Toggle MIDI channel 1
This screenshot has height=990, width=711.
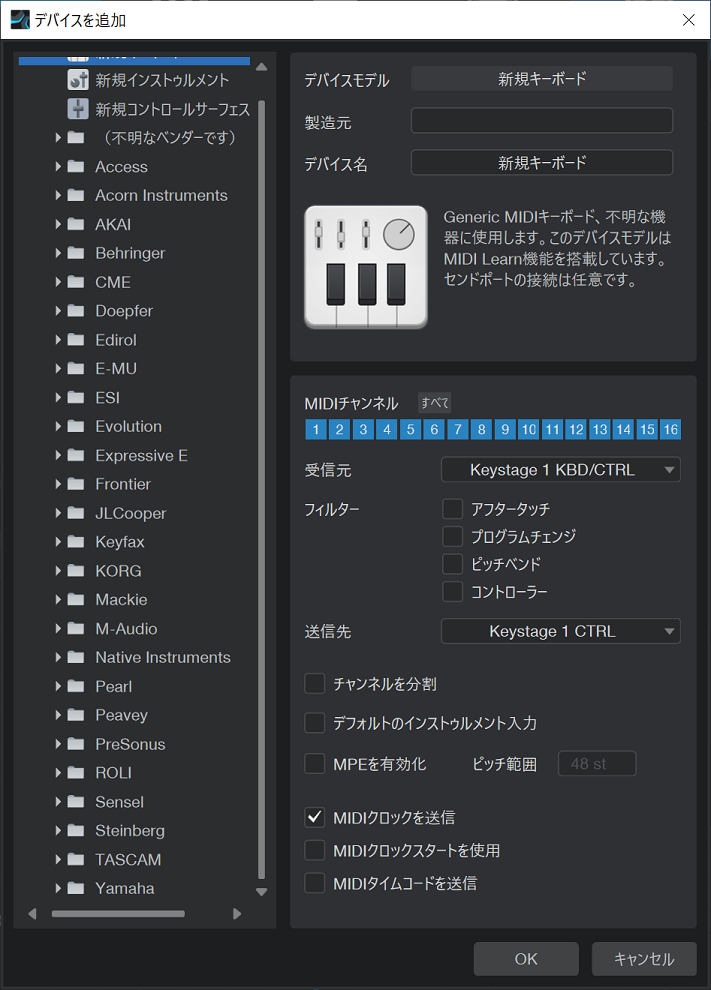click(x=316, y=430)
